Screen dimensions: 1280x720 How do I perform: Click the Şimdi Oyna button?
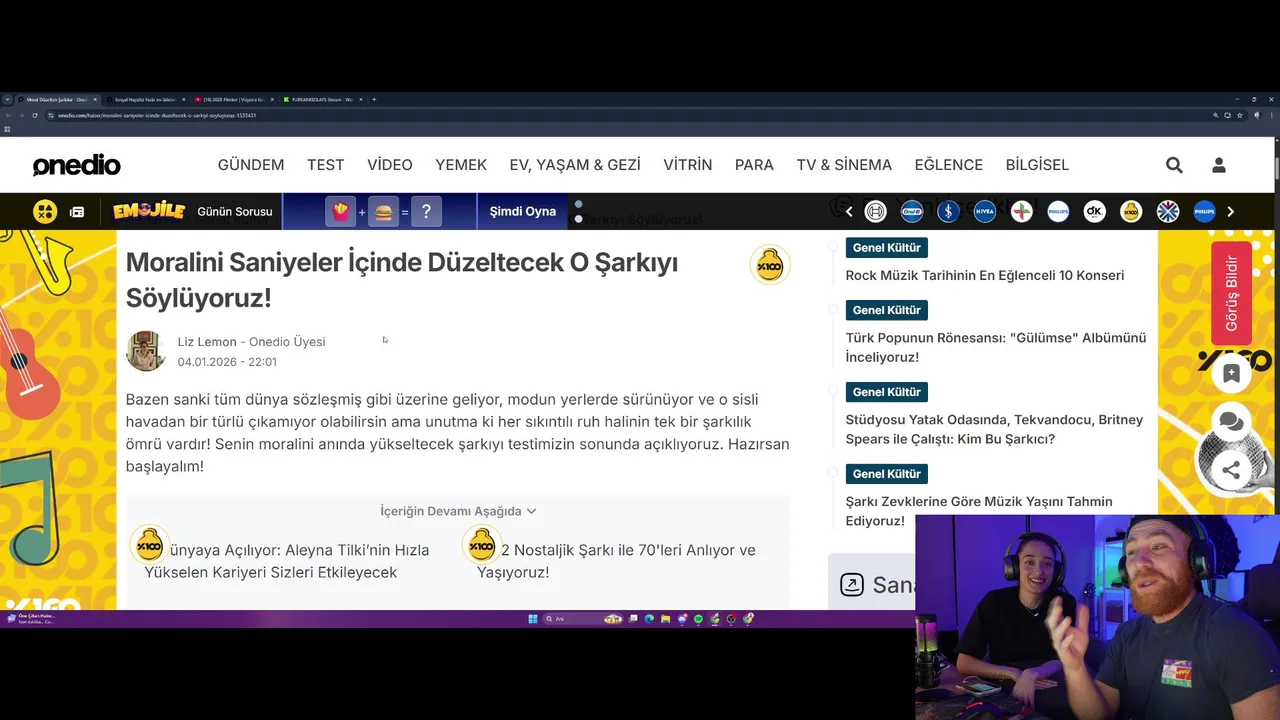pyautogui.click(x=523, y=212)
